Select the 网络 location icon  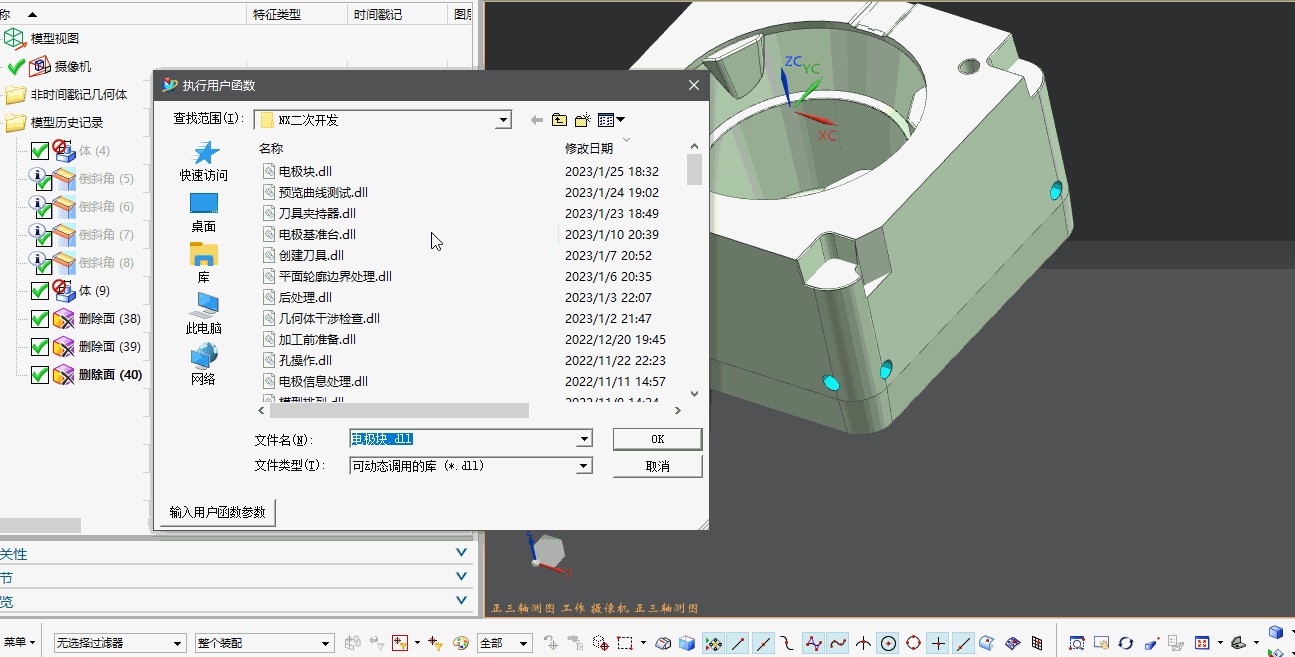click(x=204, y=363)
